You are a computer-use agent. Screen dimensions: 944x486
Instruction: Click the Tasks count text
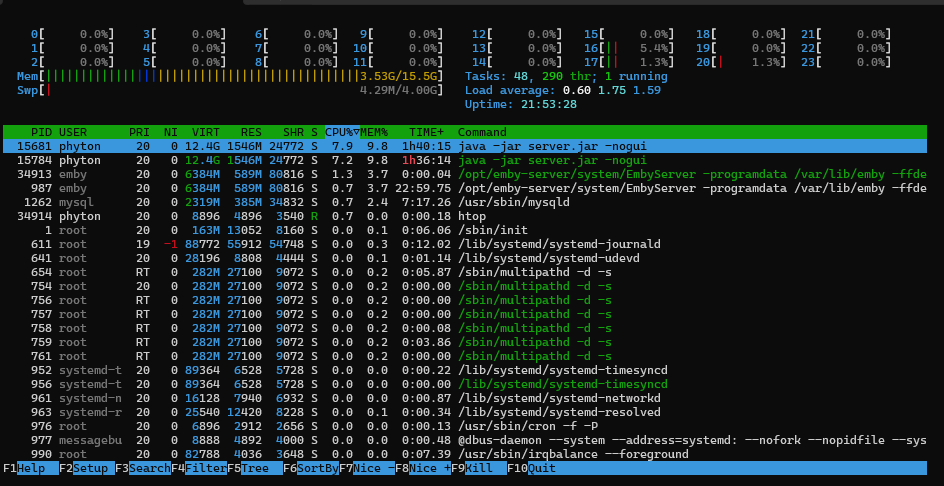click(566, 76)
